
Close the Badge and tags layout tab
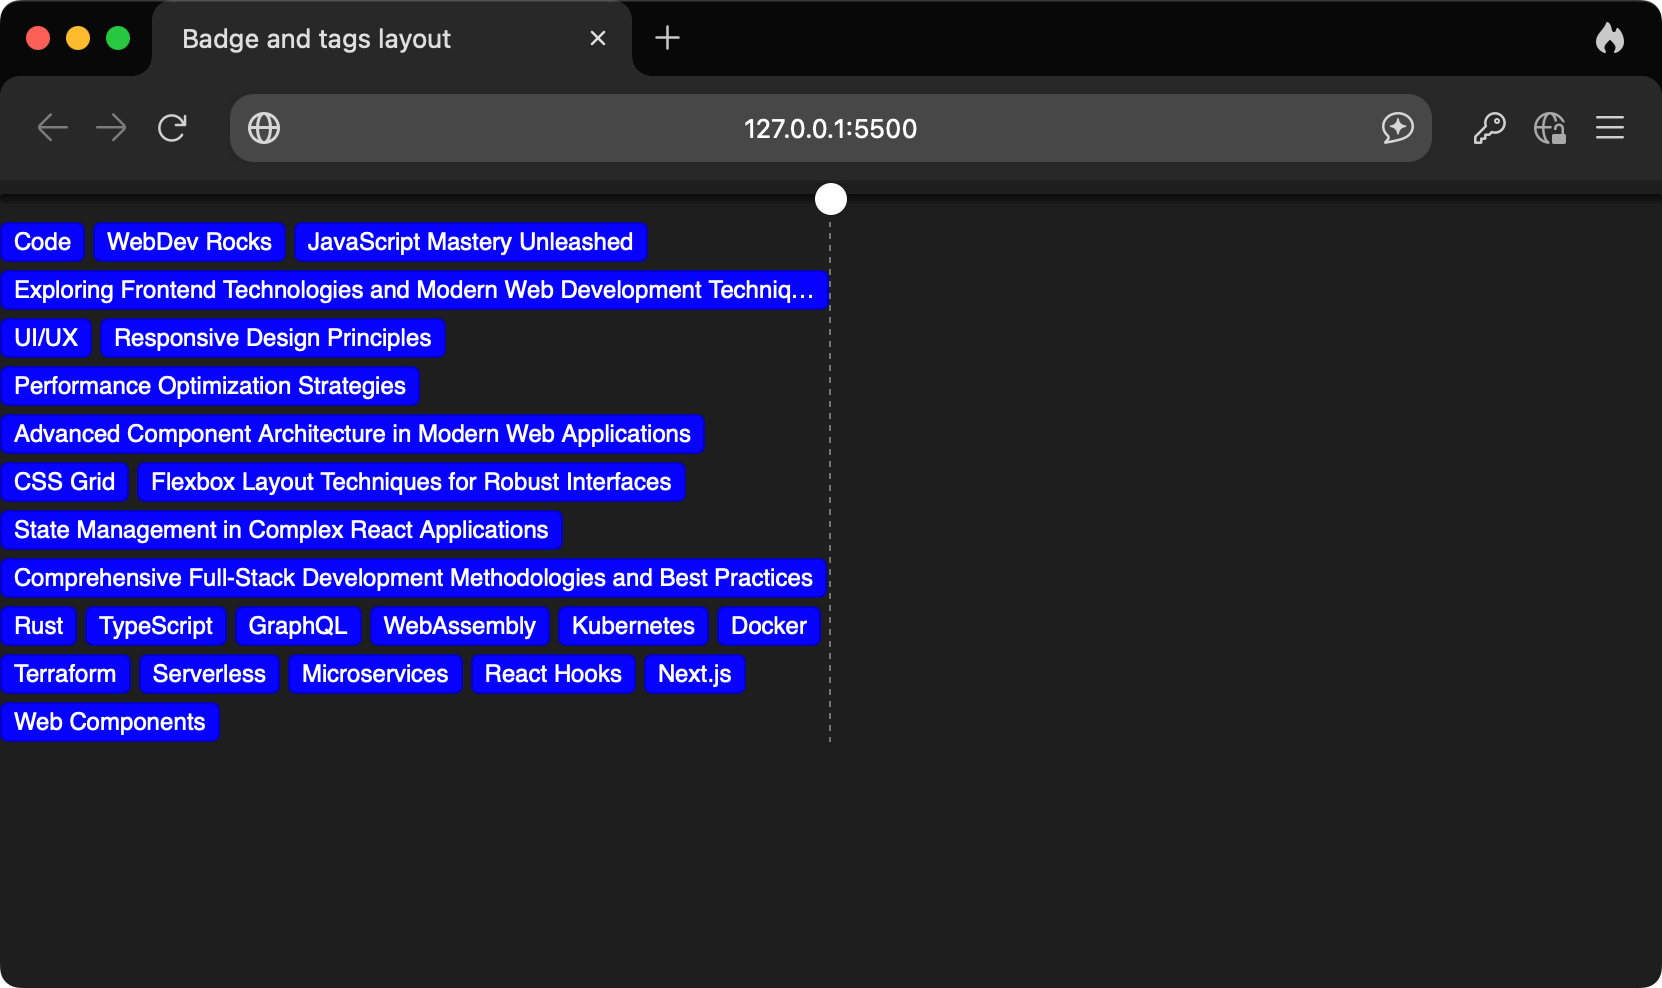(598, 38)
